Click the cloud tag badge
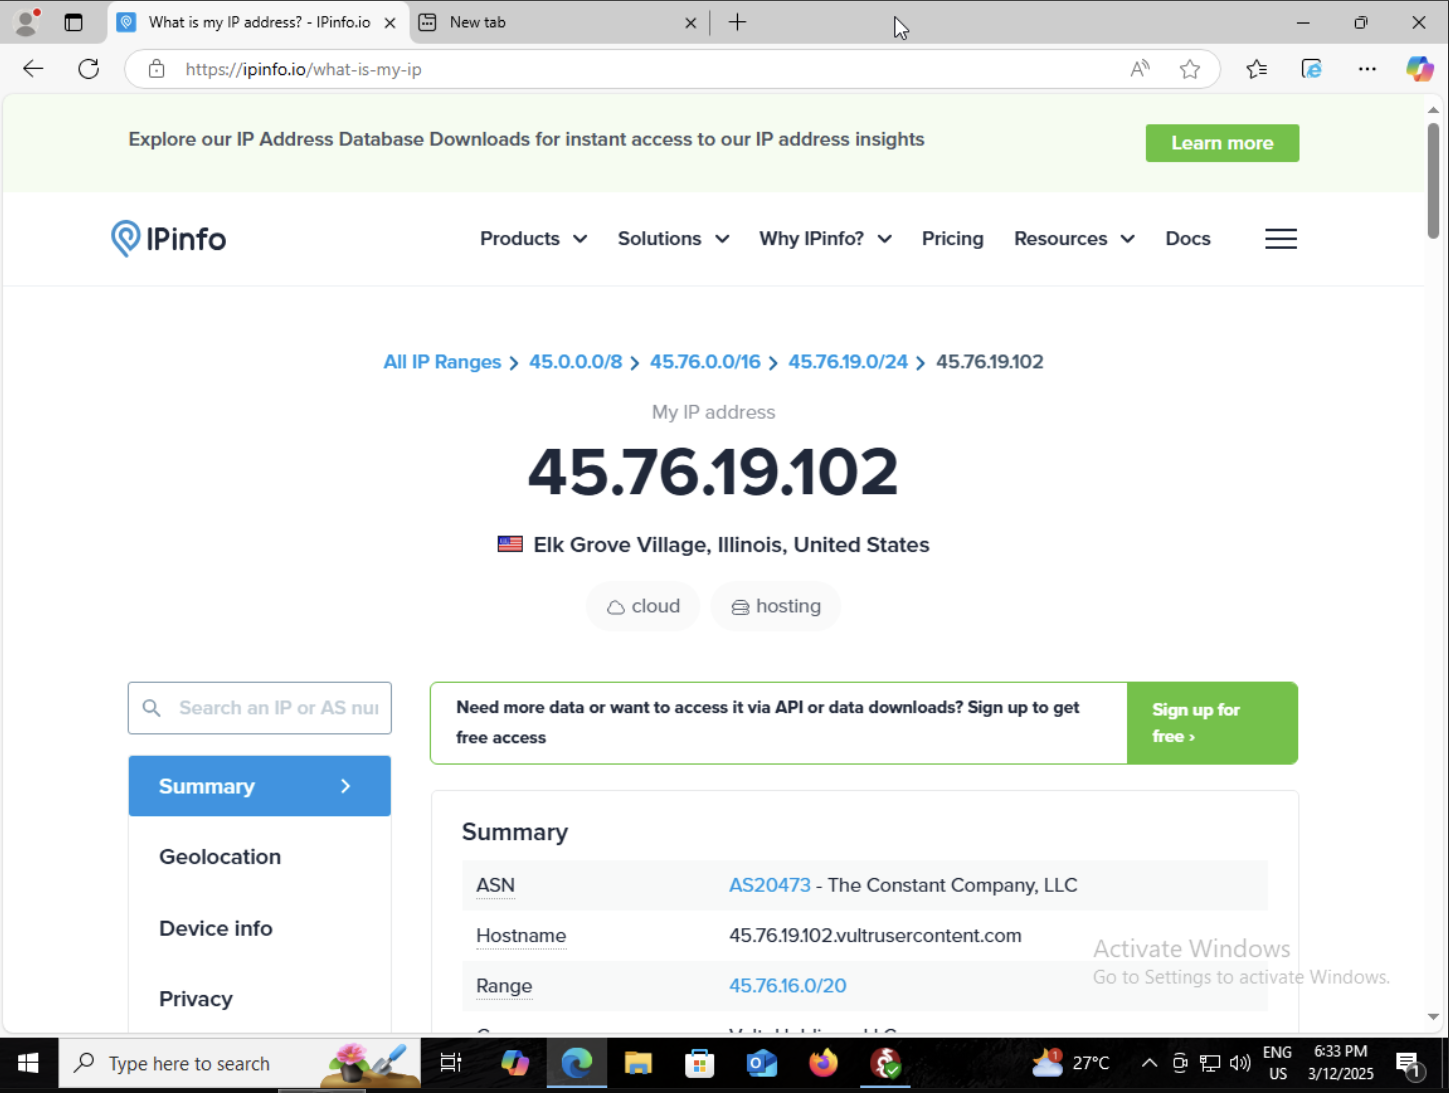Screen dimensions: 1449x1093 point(643,606)
